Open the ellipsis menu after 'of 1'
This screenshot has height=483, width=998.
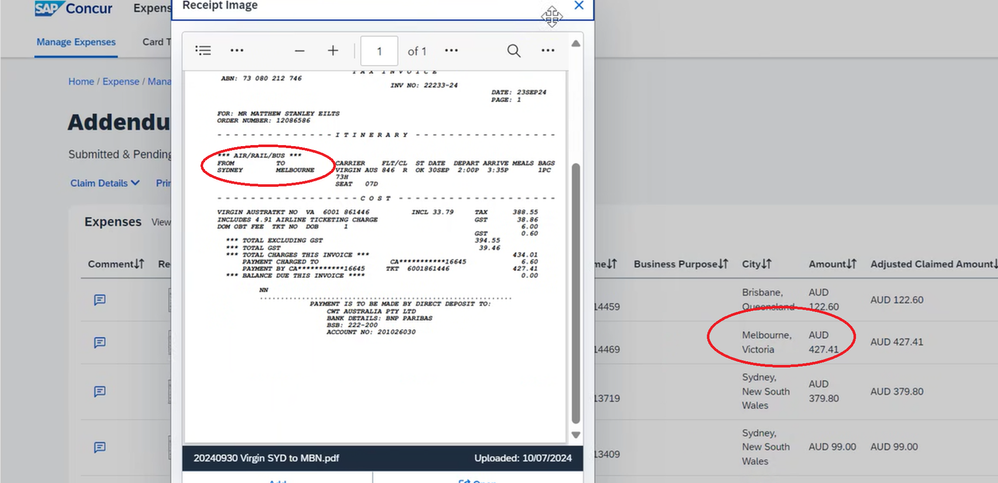pyautogui.click(x=451, y=51)
